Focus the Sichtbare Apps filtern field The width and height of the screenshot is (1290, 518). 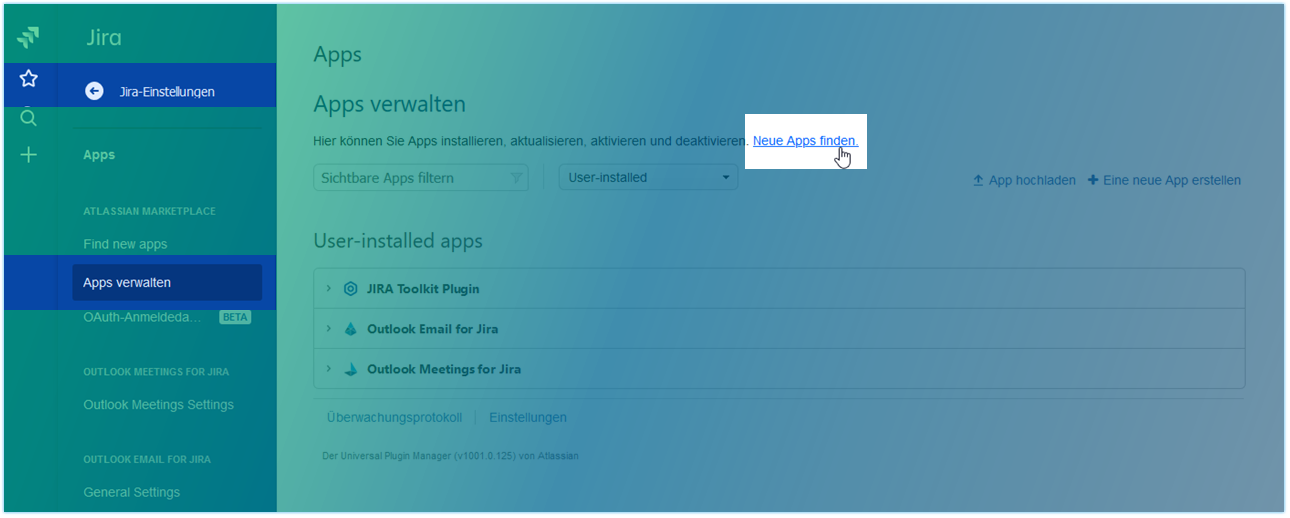coord(410,178)
